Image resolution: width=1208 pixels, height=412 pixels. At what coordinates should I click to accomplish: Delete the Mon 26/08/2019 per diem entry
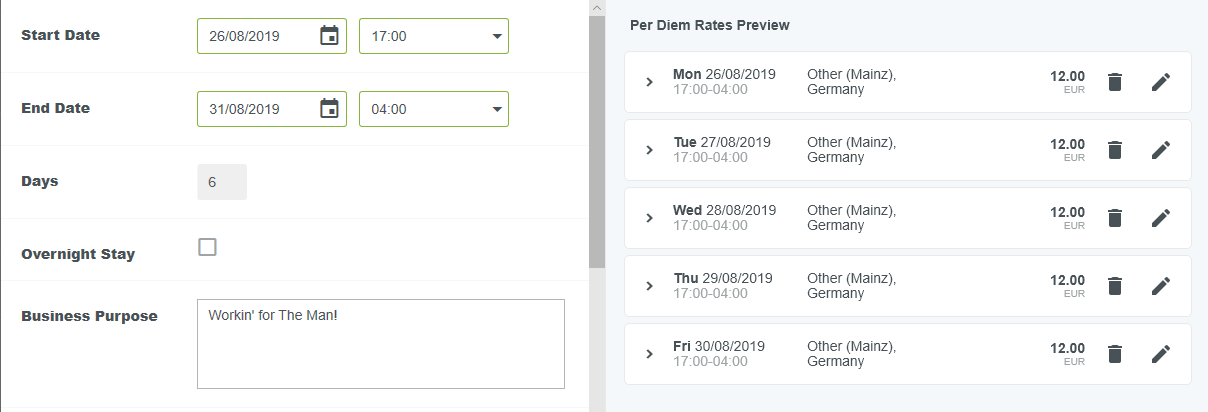pyautogui.click(x=1115, y=82)
